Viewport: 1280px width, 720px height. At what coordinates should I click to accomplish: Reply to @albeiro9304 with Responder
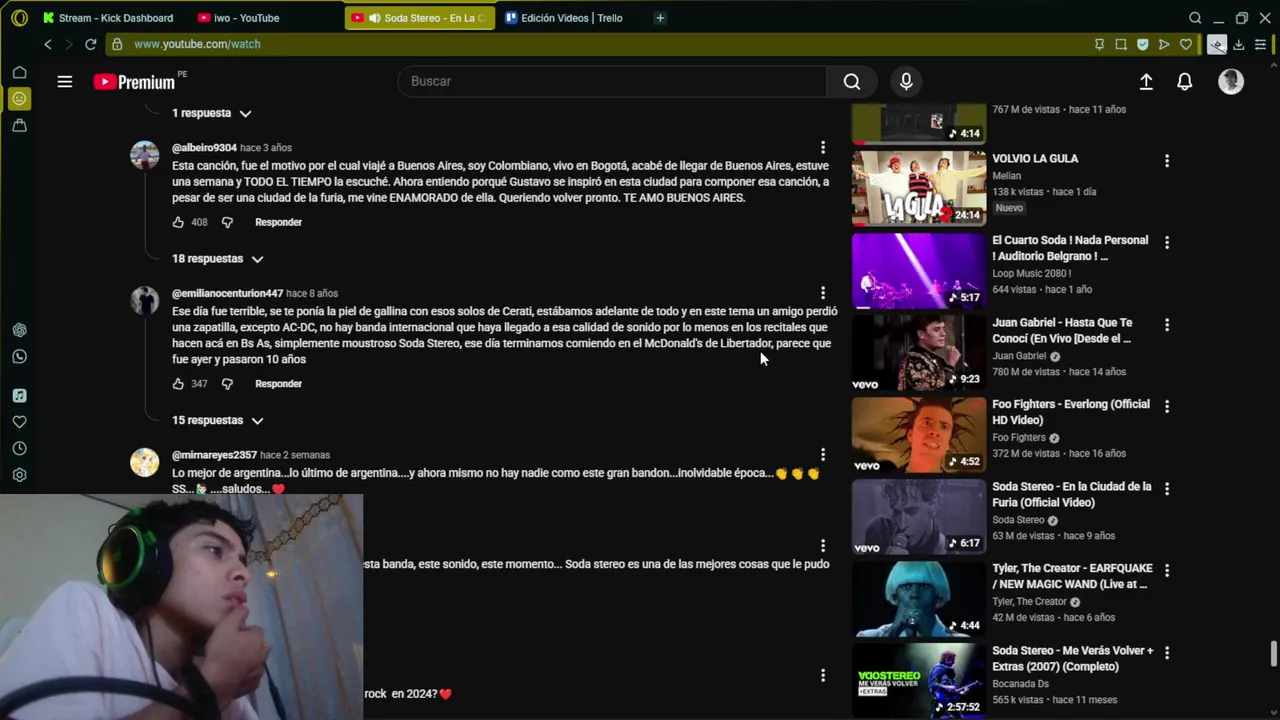click(278, 222)
